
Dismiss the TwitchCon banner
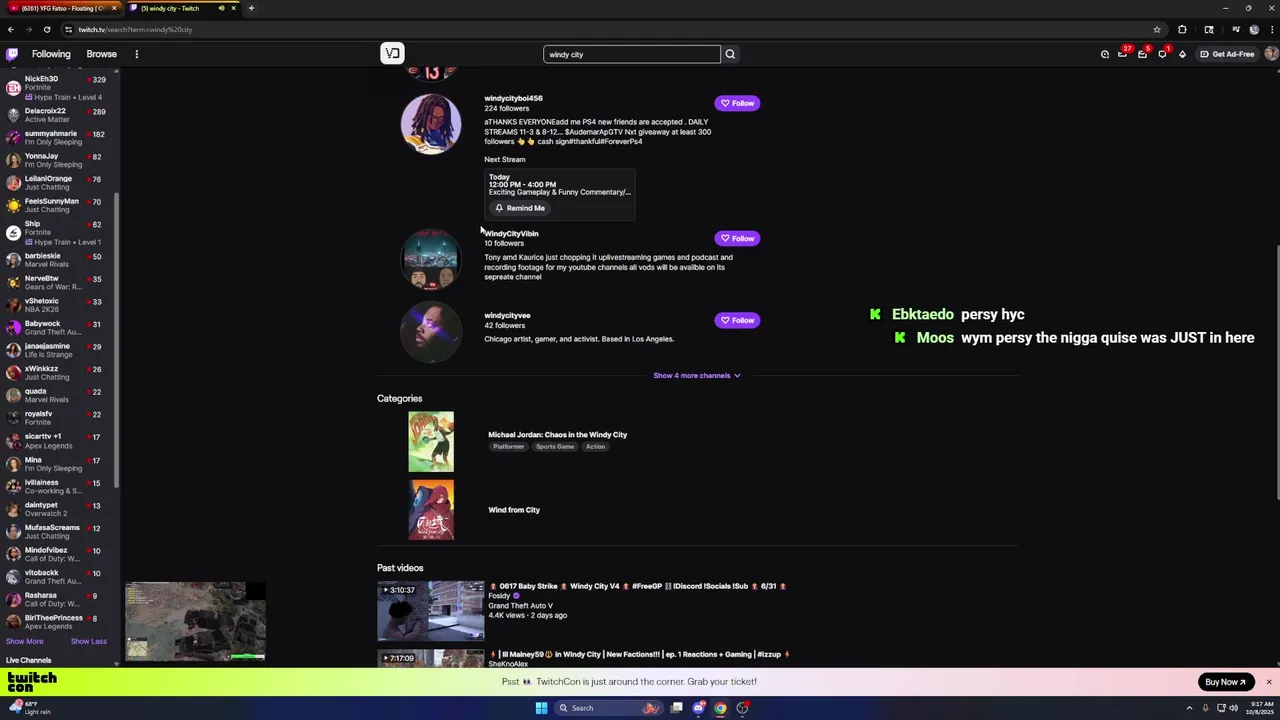point(1269,682)
